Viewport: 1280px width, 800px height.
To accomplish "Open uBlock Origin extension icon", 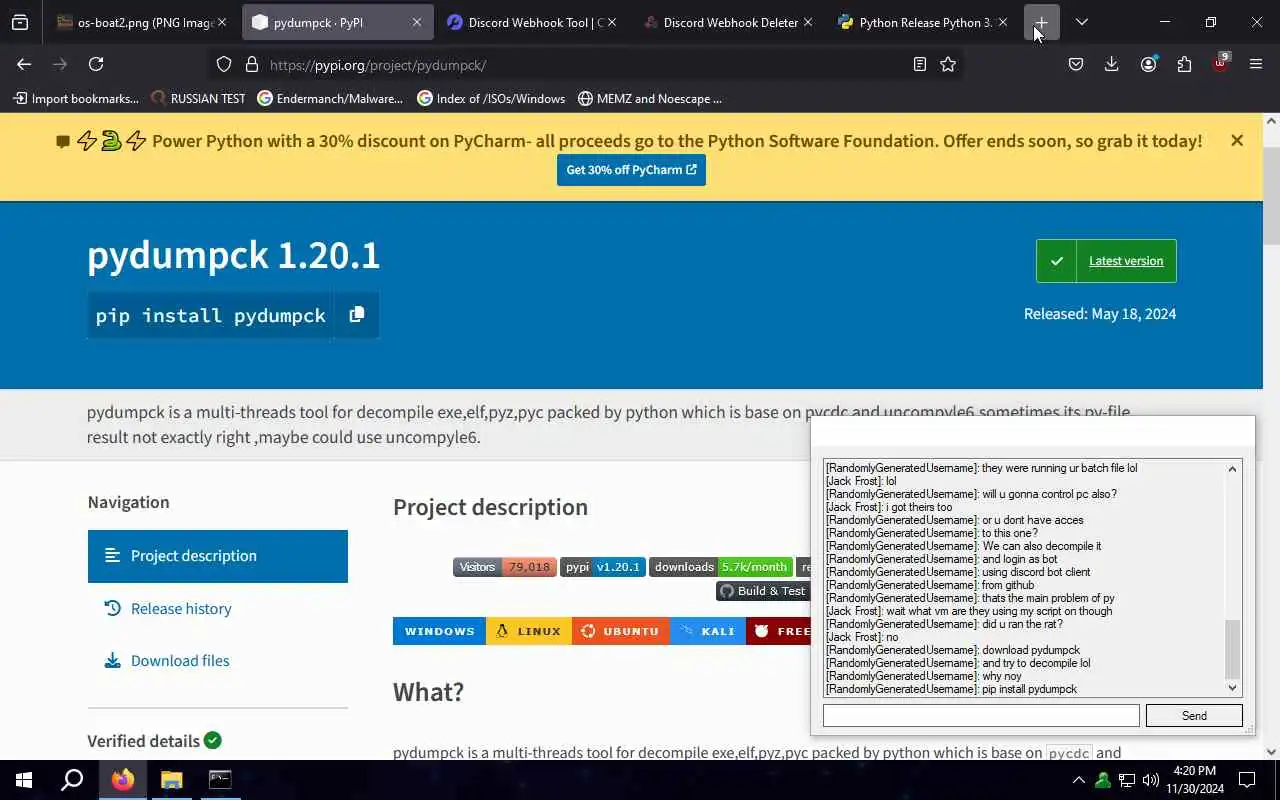I will tap(1220, 64).
